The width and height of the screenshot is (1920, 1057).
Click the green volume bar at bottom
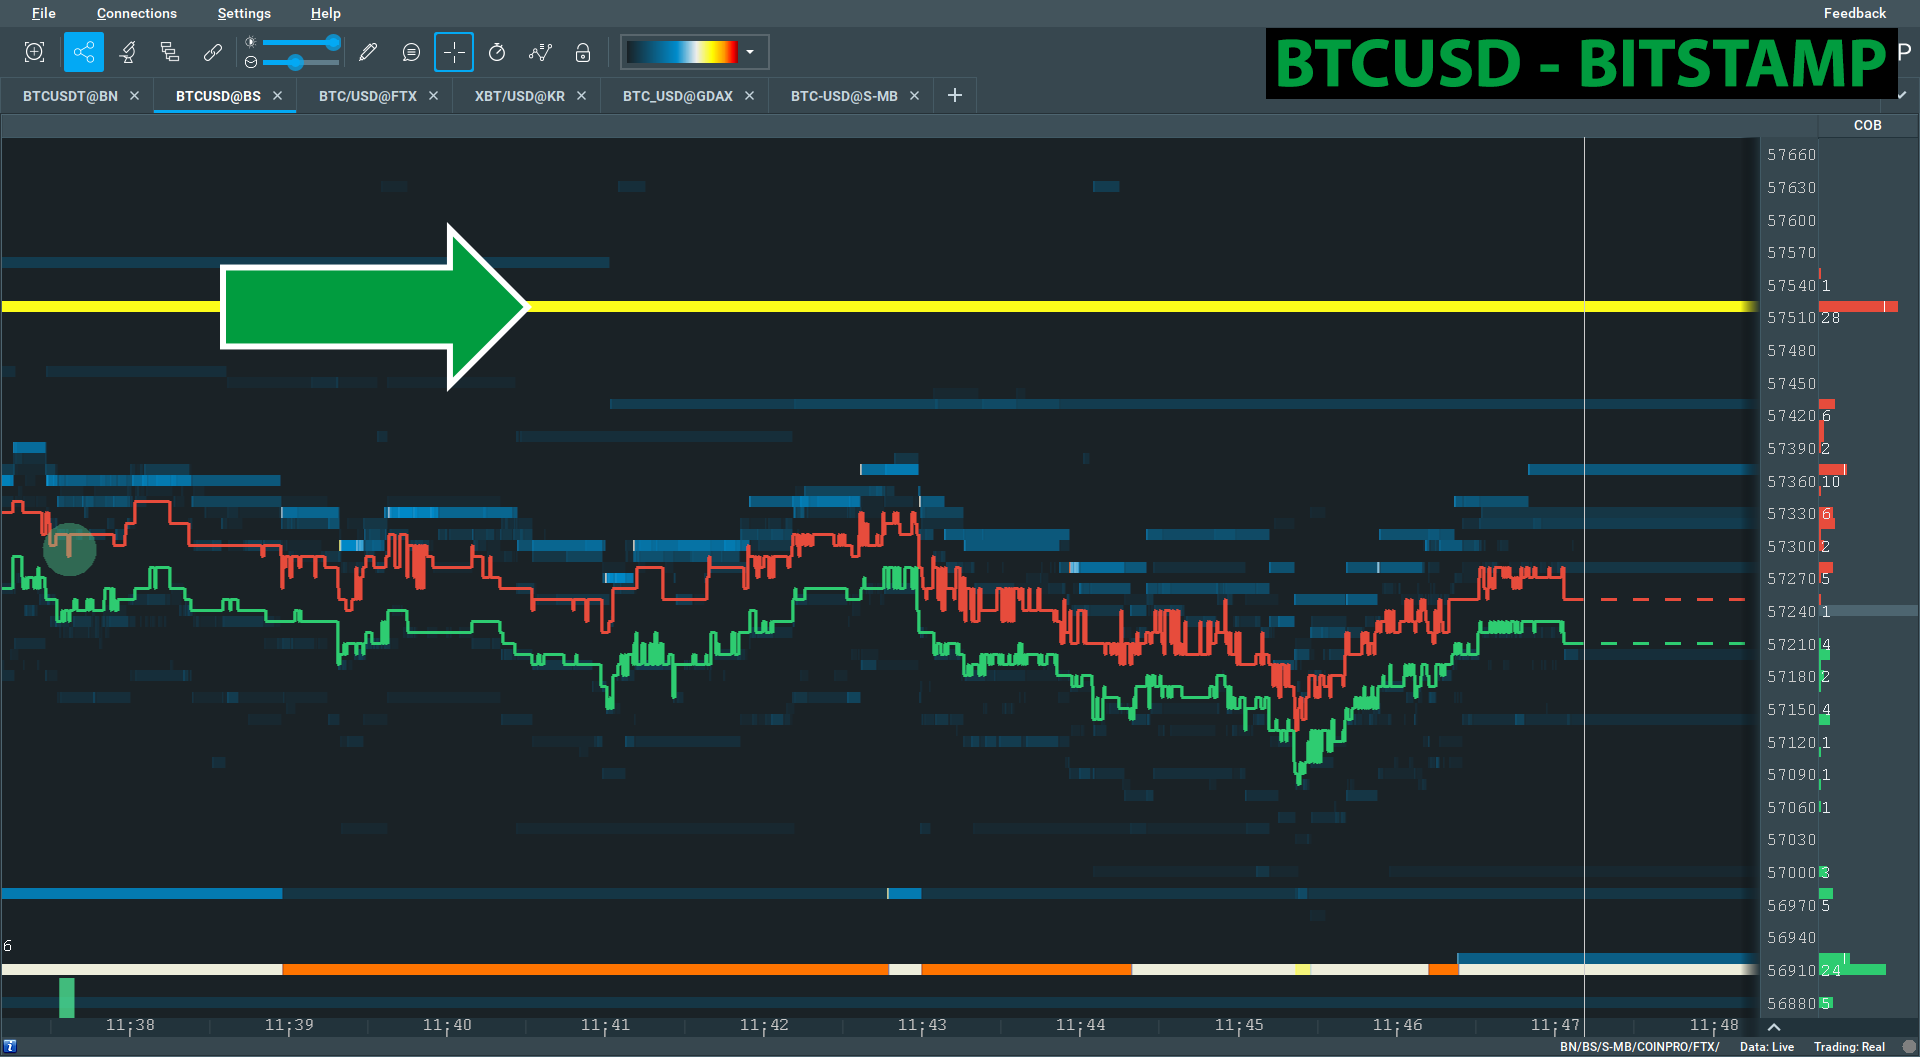67,997
